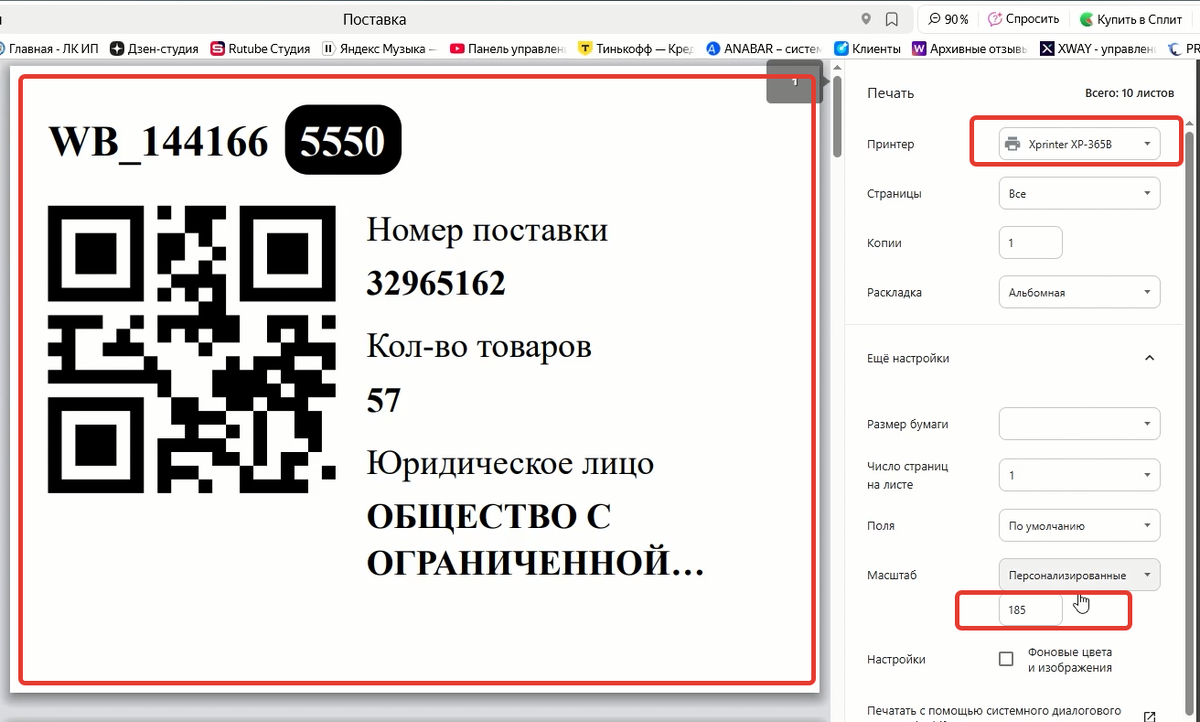Click the Панель управления bookmark favicon
This screenshot has width=1200, height=722.
point(455,47)
